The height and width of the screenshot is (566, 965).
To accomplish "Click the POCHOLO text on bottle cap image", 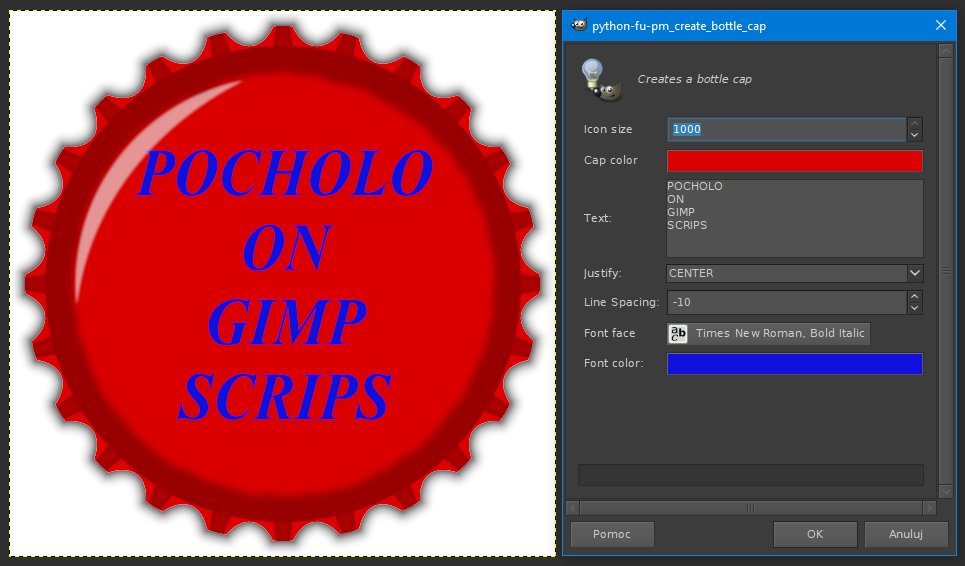I will [284, 173].
